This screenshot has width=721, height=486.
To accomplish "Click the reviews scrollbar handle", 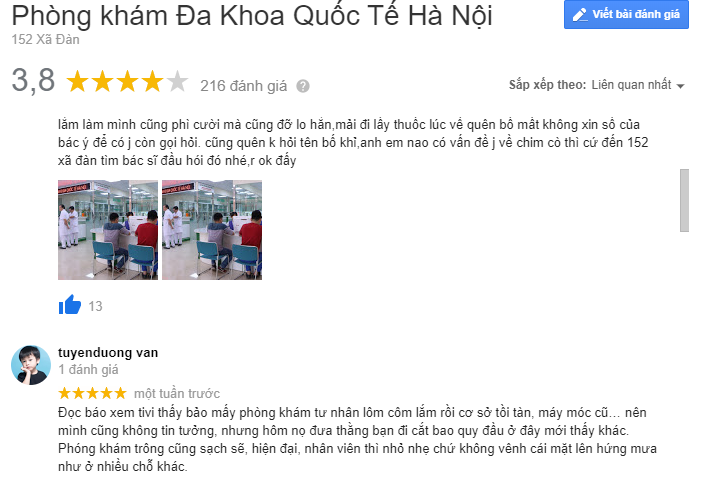I will (684, 200).
